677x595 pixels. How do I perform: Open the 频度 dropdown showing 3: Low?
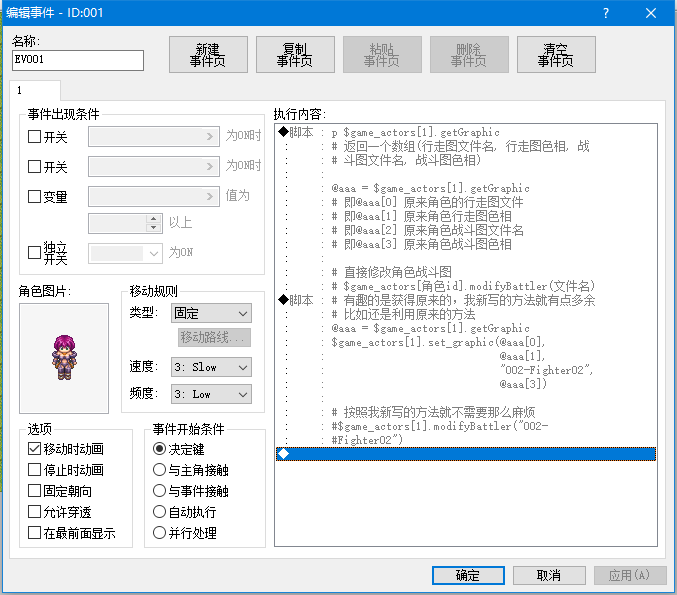coord(212,394)
